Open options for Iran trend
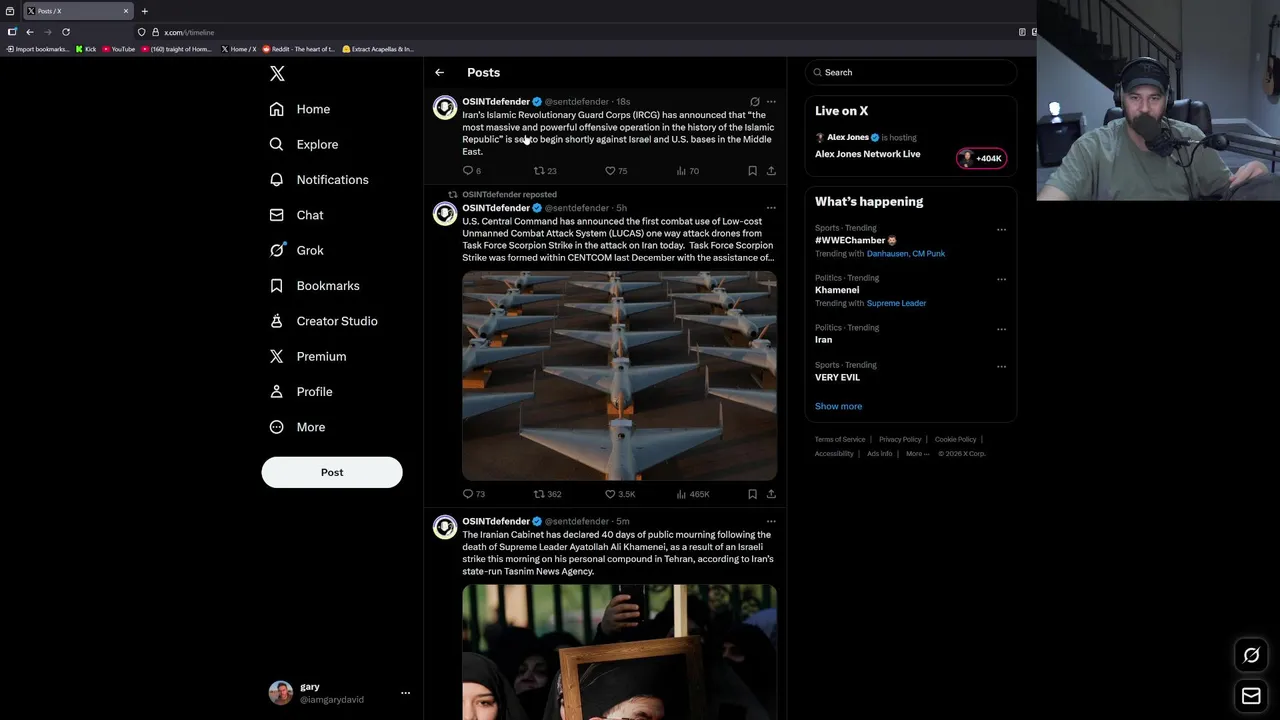 click(x=1001, y=329)
